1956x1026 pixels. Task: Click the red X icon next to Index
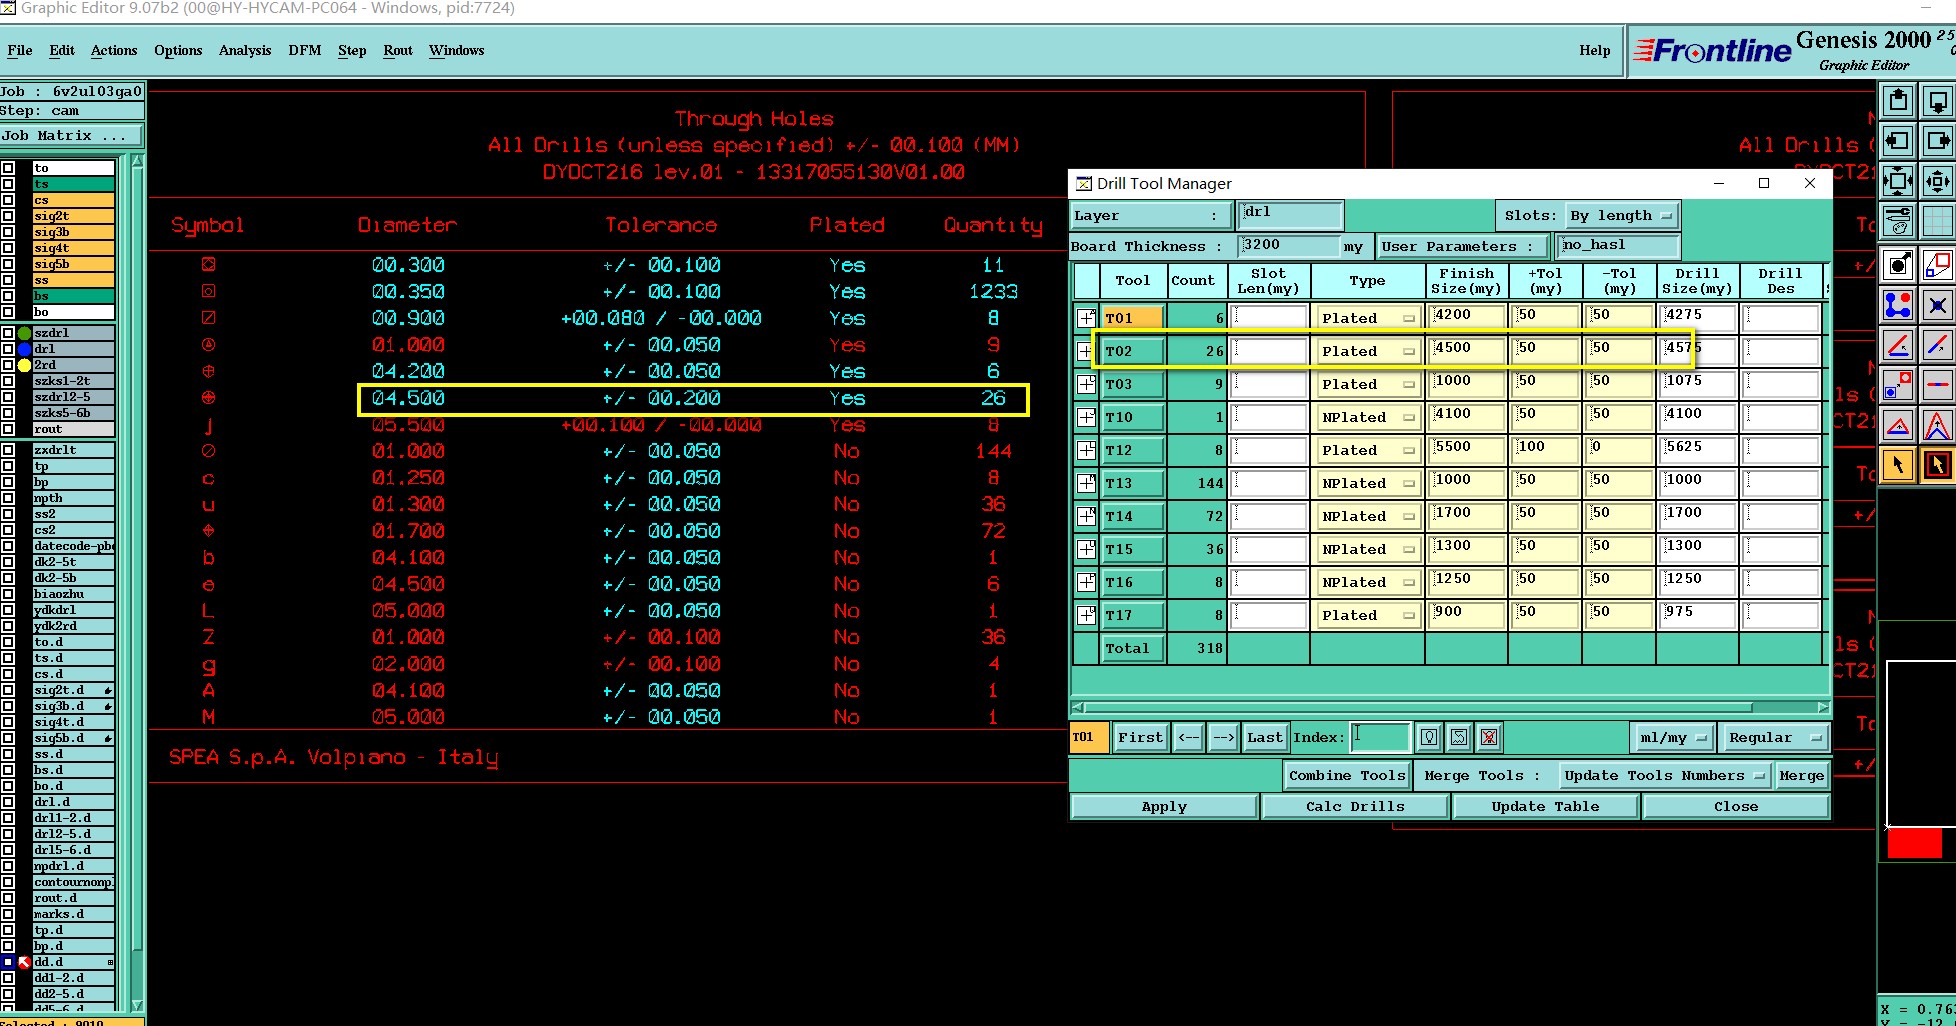(1489, 737)
